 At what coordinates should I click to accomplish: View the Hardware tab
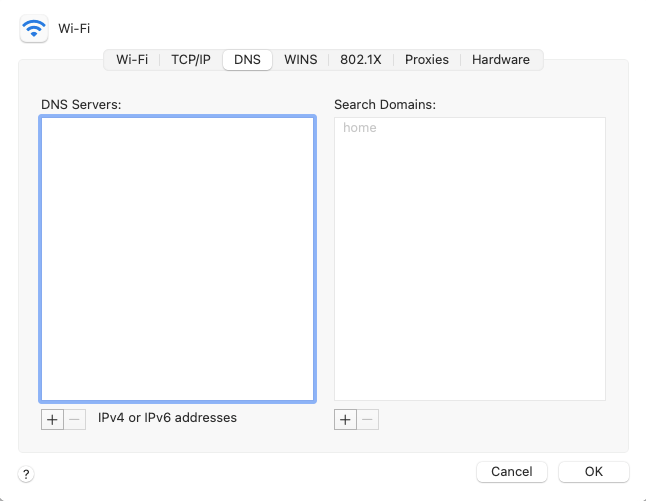(x=501, y=60)
